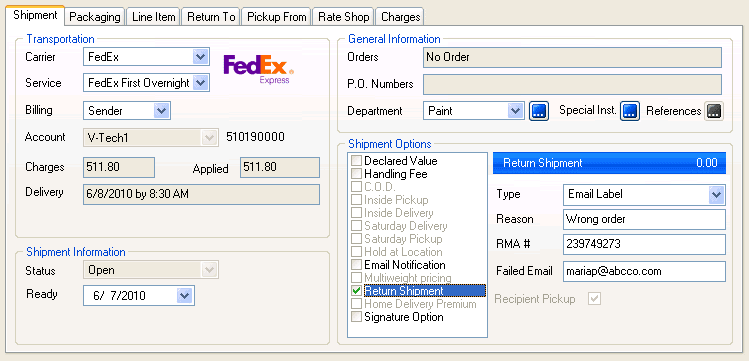View the Charges tab
Viewport: 749px width, 361px height.
[400, 17]
